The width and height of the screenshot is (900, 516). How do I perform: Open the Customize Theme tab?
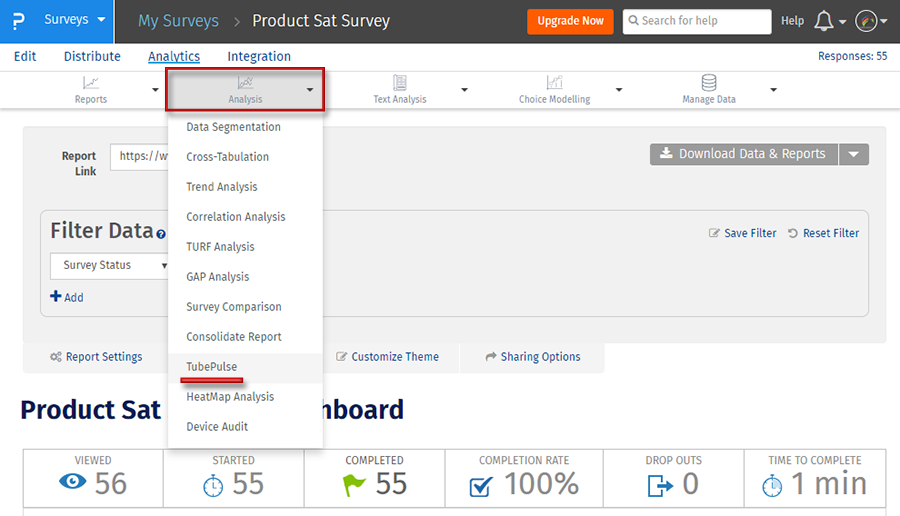point(388,357)
